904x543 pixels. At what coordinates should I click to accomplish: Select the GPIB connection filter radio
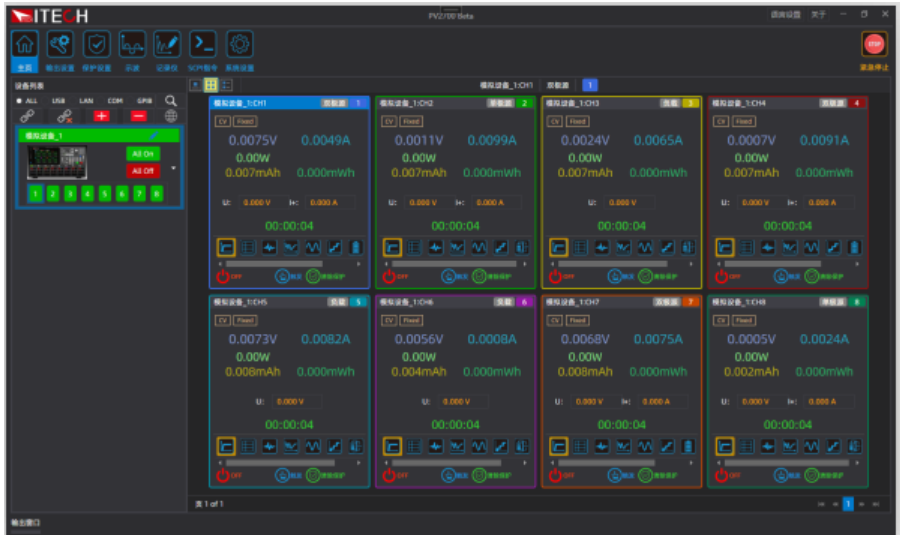click(144, 101)
